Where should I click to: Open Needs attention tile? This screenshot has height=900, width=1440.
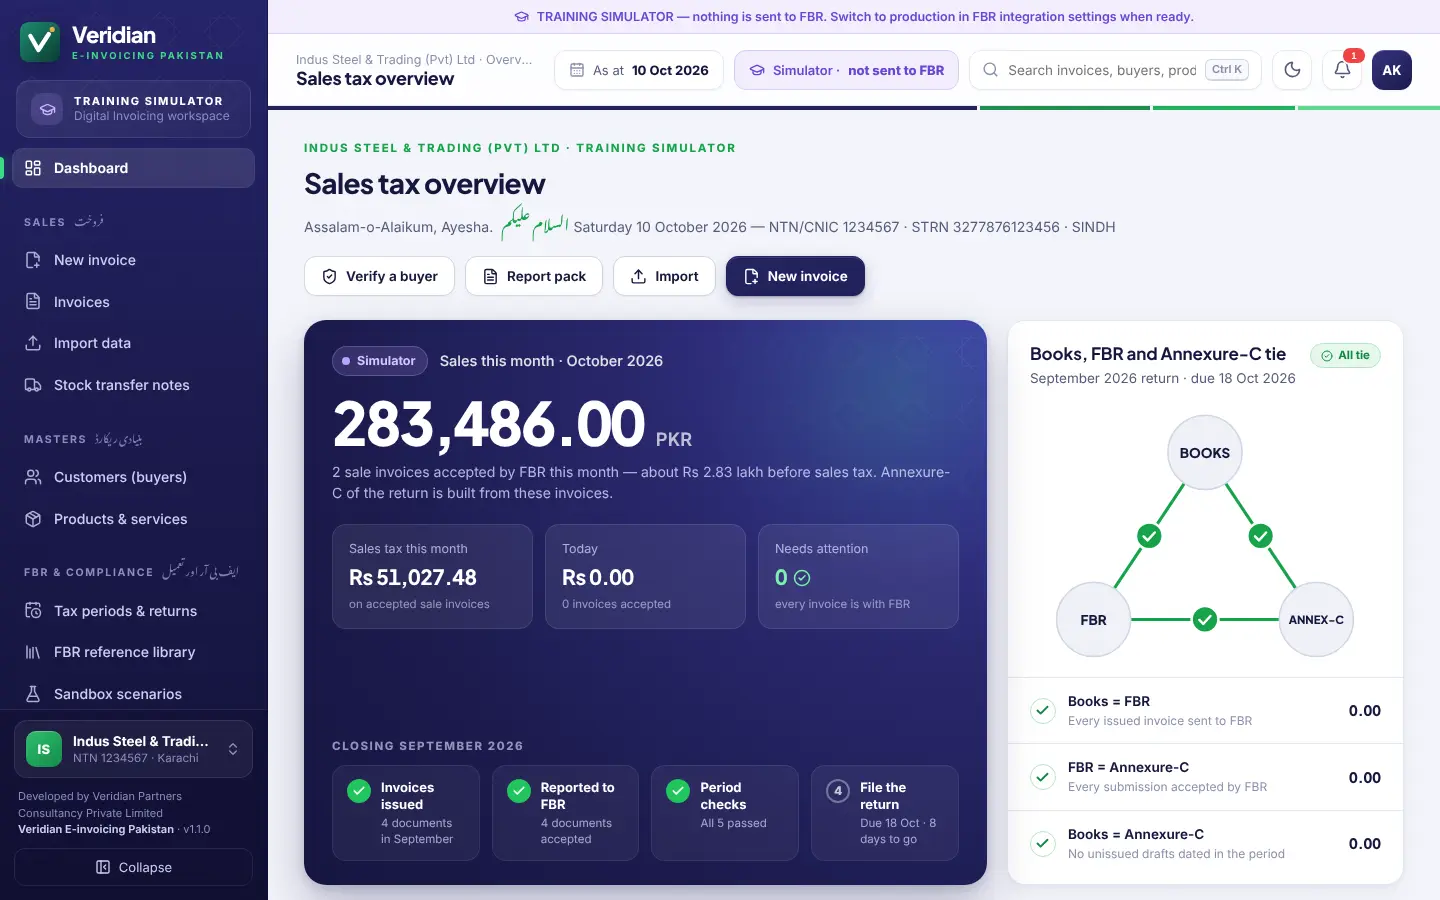[858, 577]
